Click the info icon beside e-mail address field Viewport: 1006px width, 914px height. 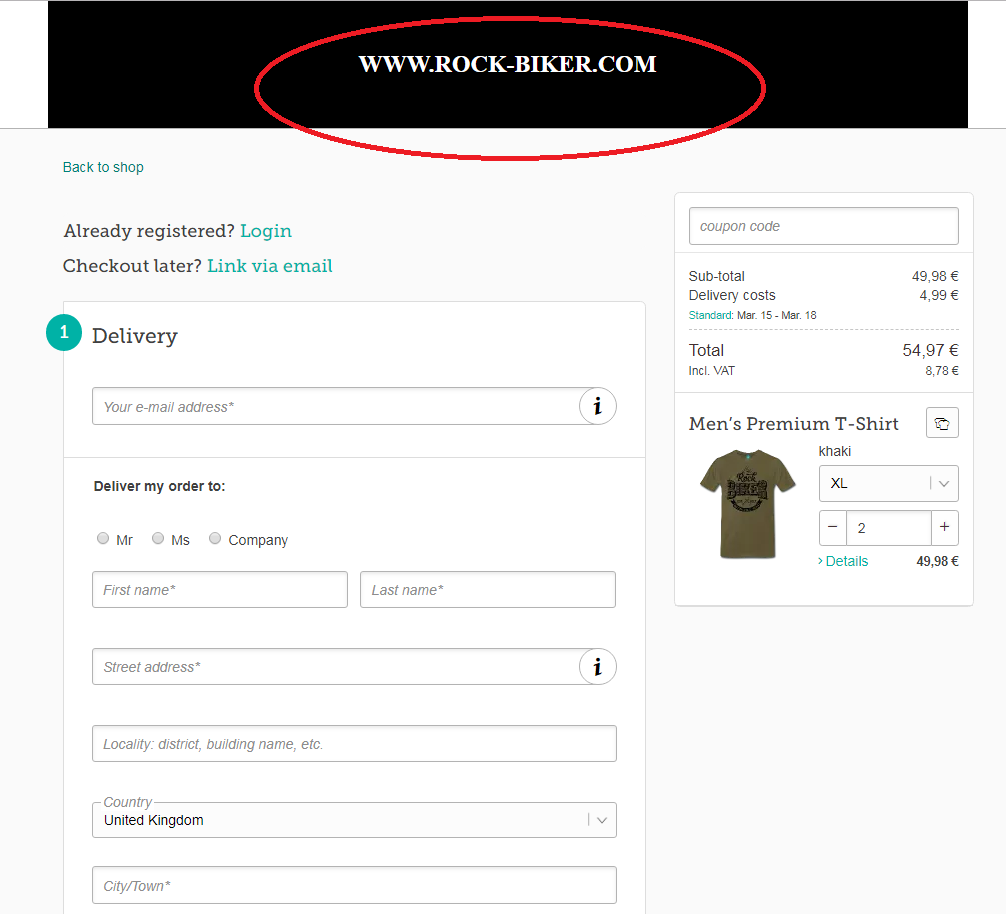(x=597, y=406)
